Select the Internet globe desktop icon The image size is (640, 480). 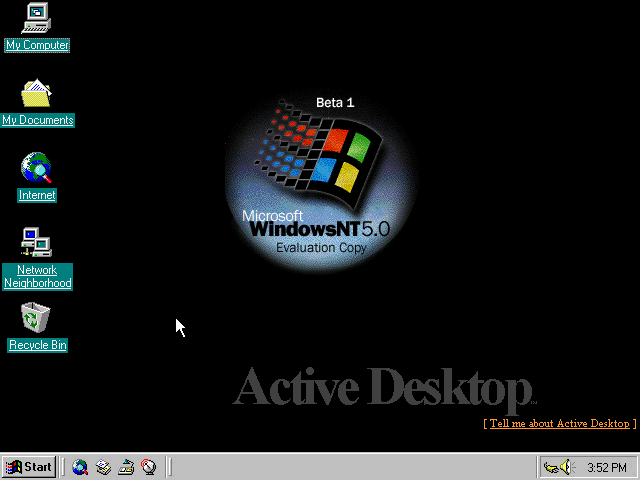click(x=36, y=167)
